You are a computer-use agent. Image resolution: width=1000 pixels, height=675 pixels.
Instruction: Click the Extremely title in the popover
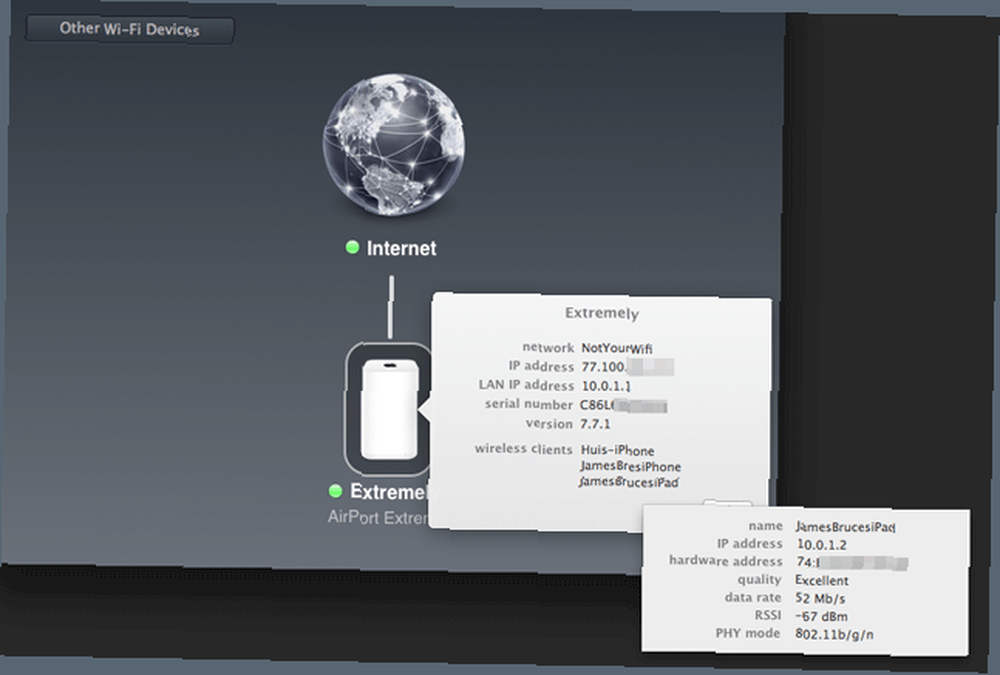click(601, 313)
